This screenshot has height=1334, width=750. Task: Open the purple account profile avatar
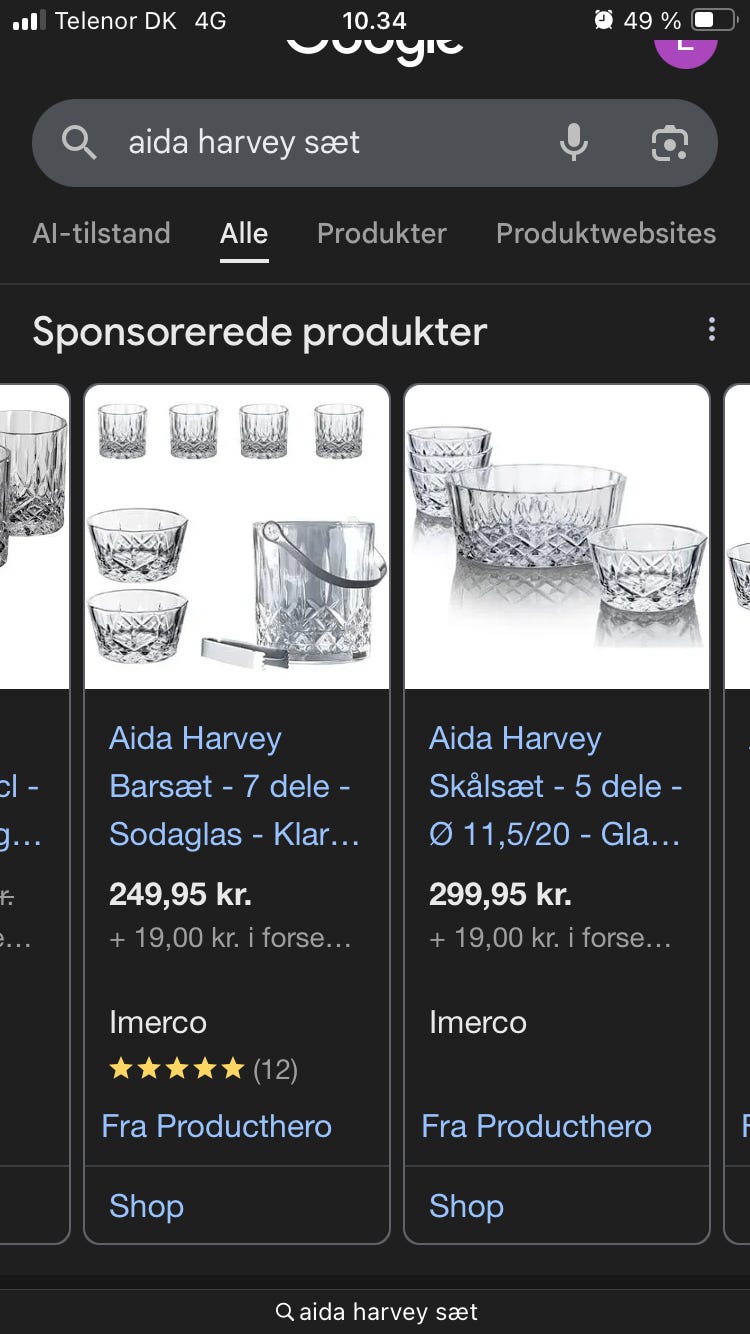(685, 45)
